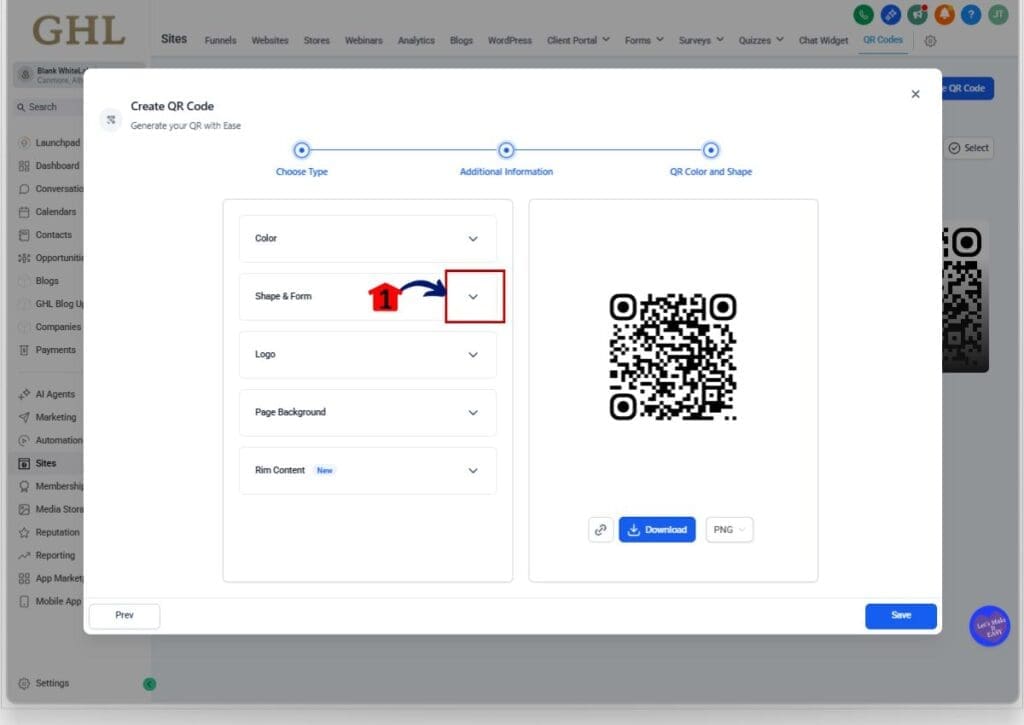This screenshot has width=1024, height=725.
Task: Select the QR Color and Shape step circle
Action: (x=710, y=149)
